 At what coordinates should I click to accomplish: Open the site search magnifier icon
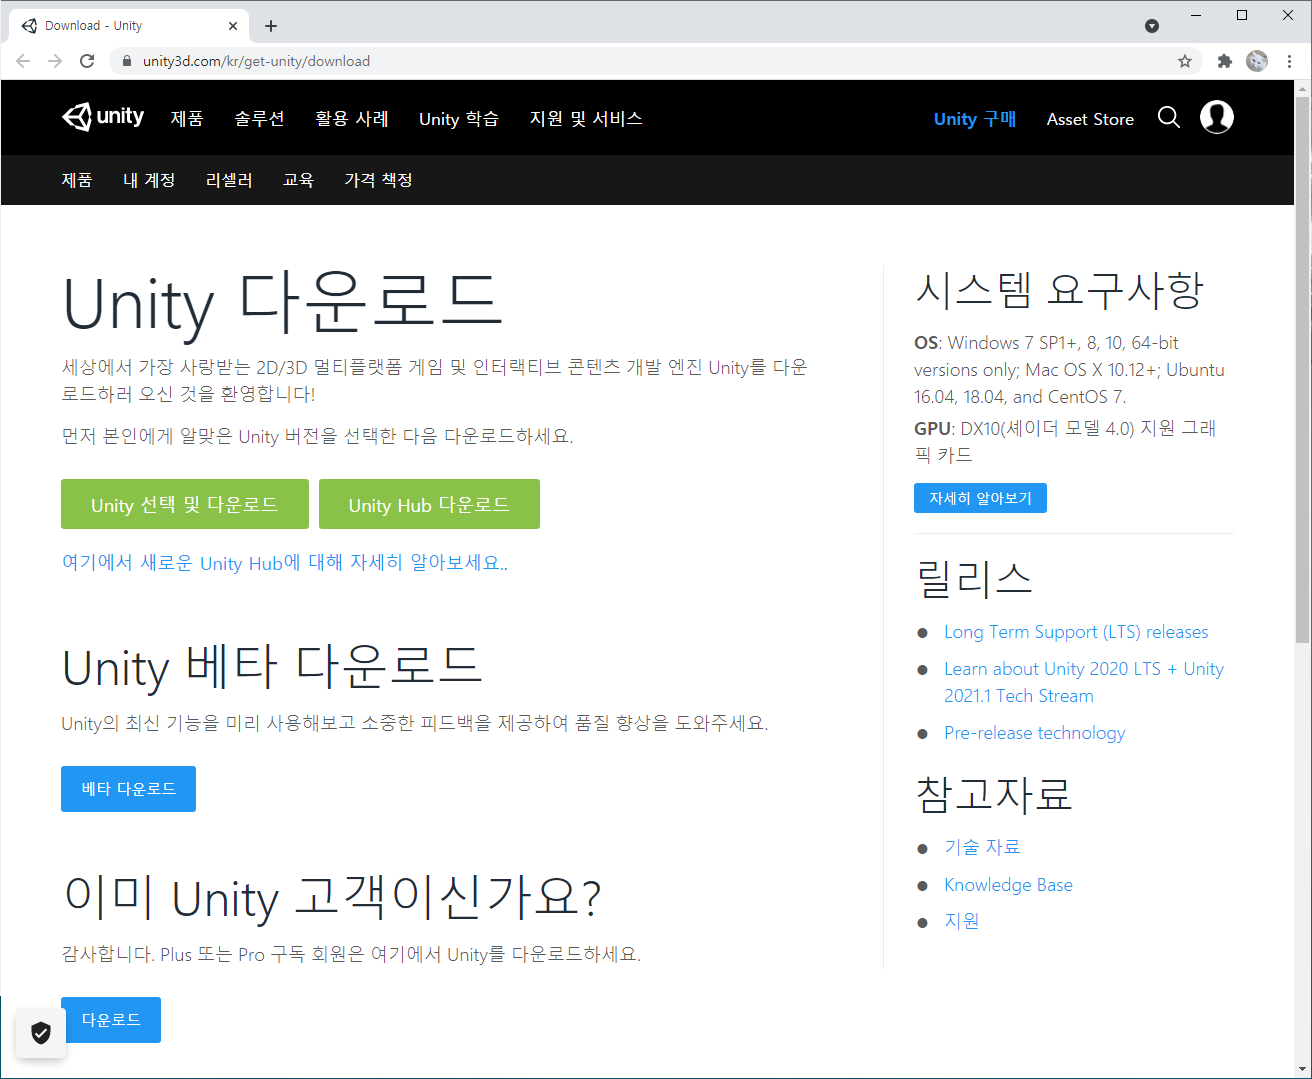1169,118
